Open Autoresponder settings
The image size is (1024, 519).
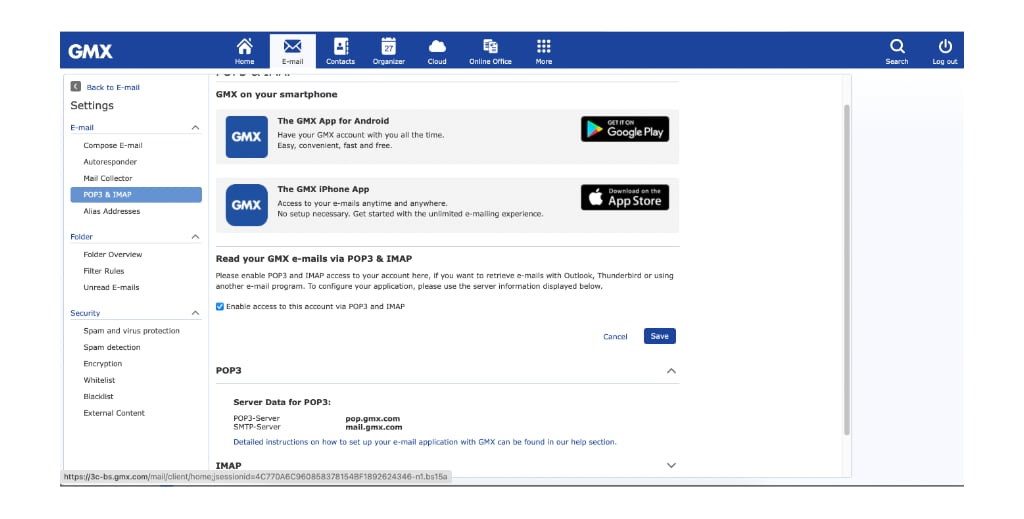pos(110,162)
